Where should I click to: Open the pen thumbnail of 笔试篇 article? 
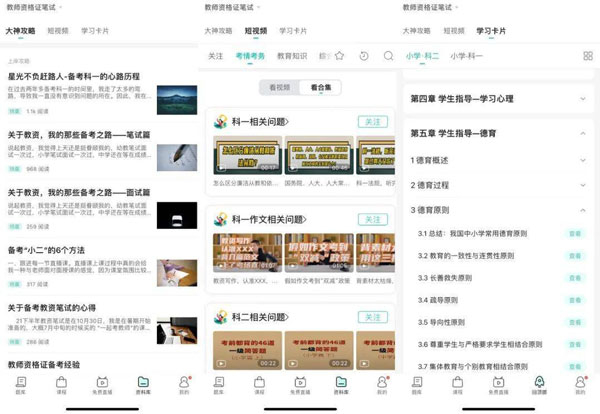177,158
